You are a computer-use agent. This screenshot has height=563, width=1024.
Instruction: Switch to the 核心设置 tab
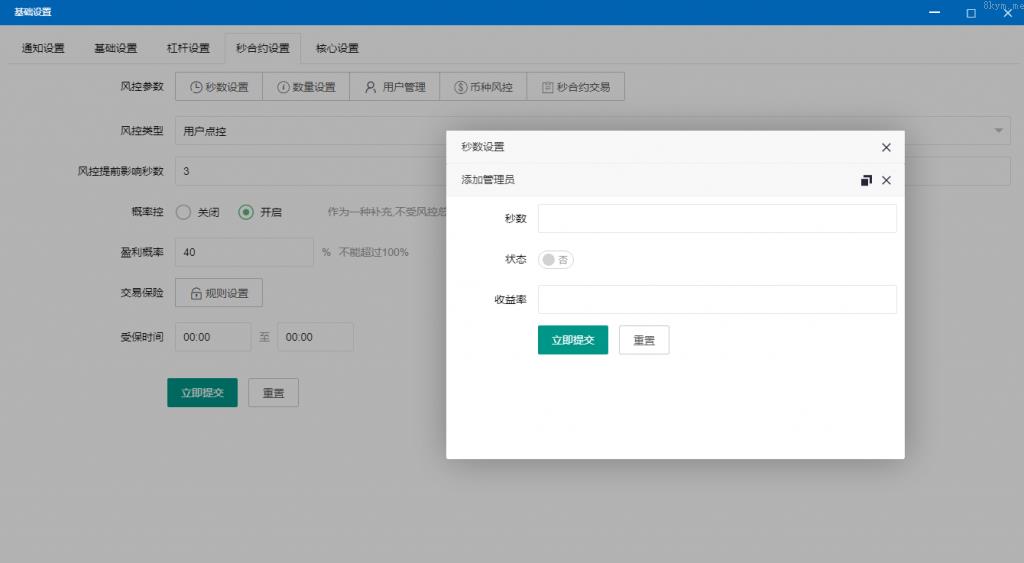coord(337,48)
